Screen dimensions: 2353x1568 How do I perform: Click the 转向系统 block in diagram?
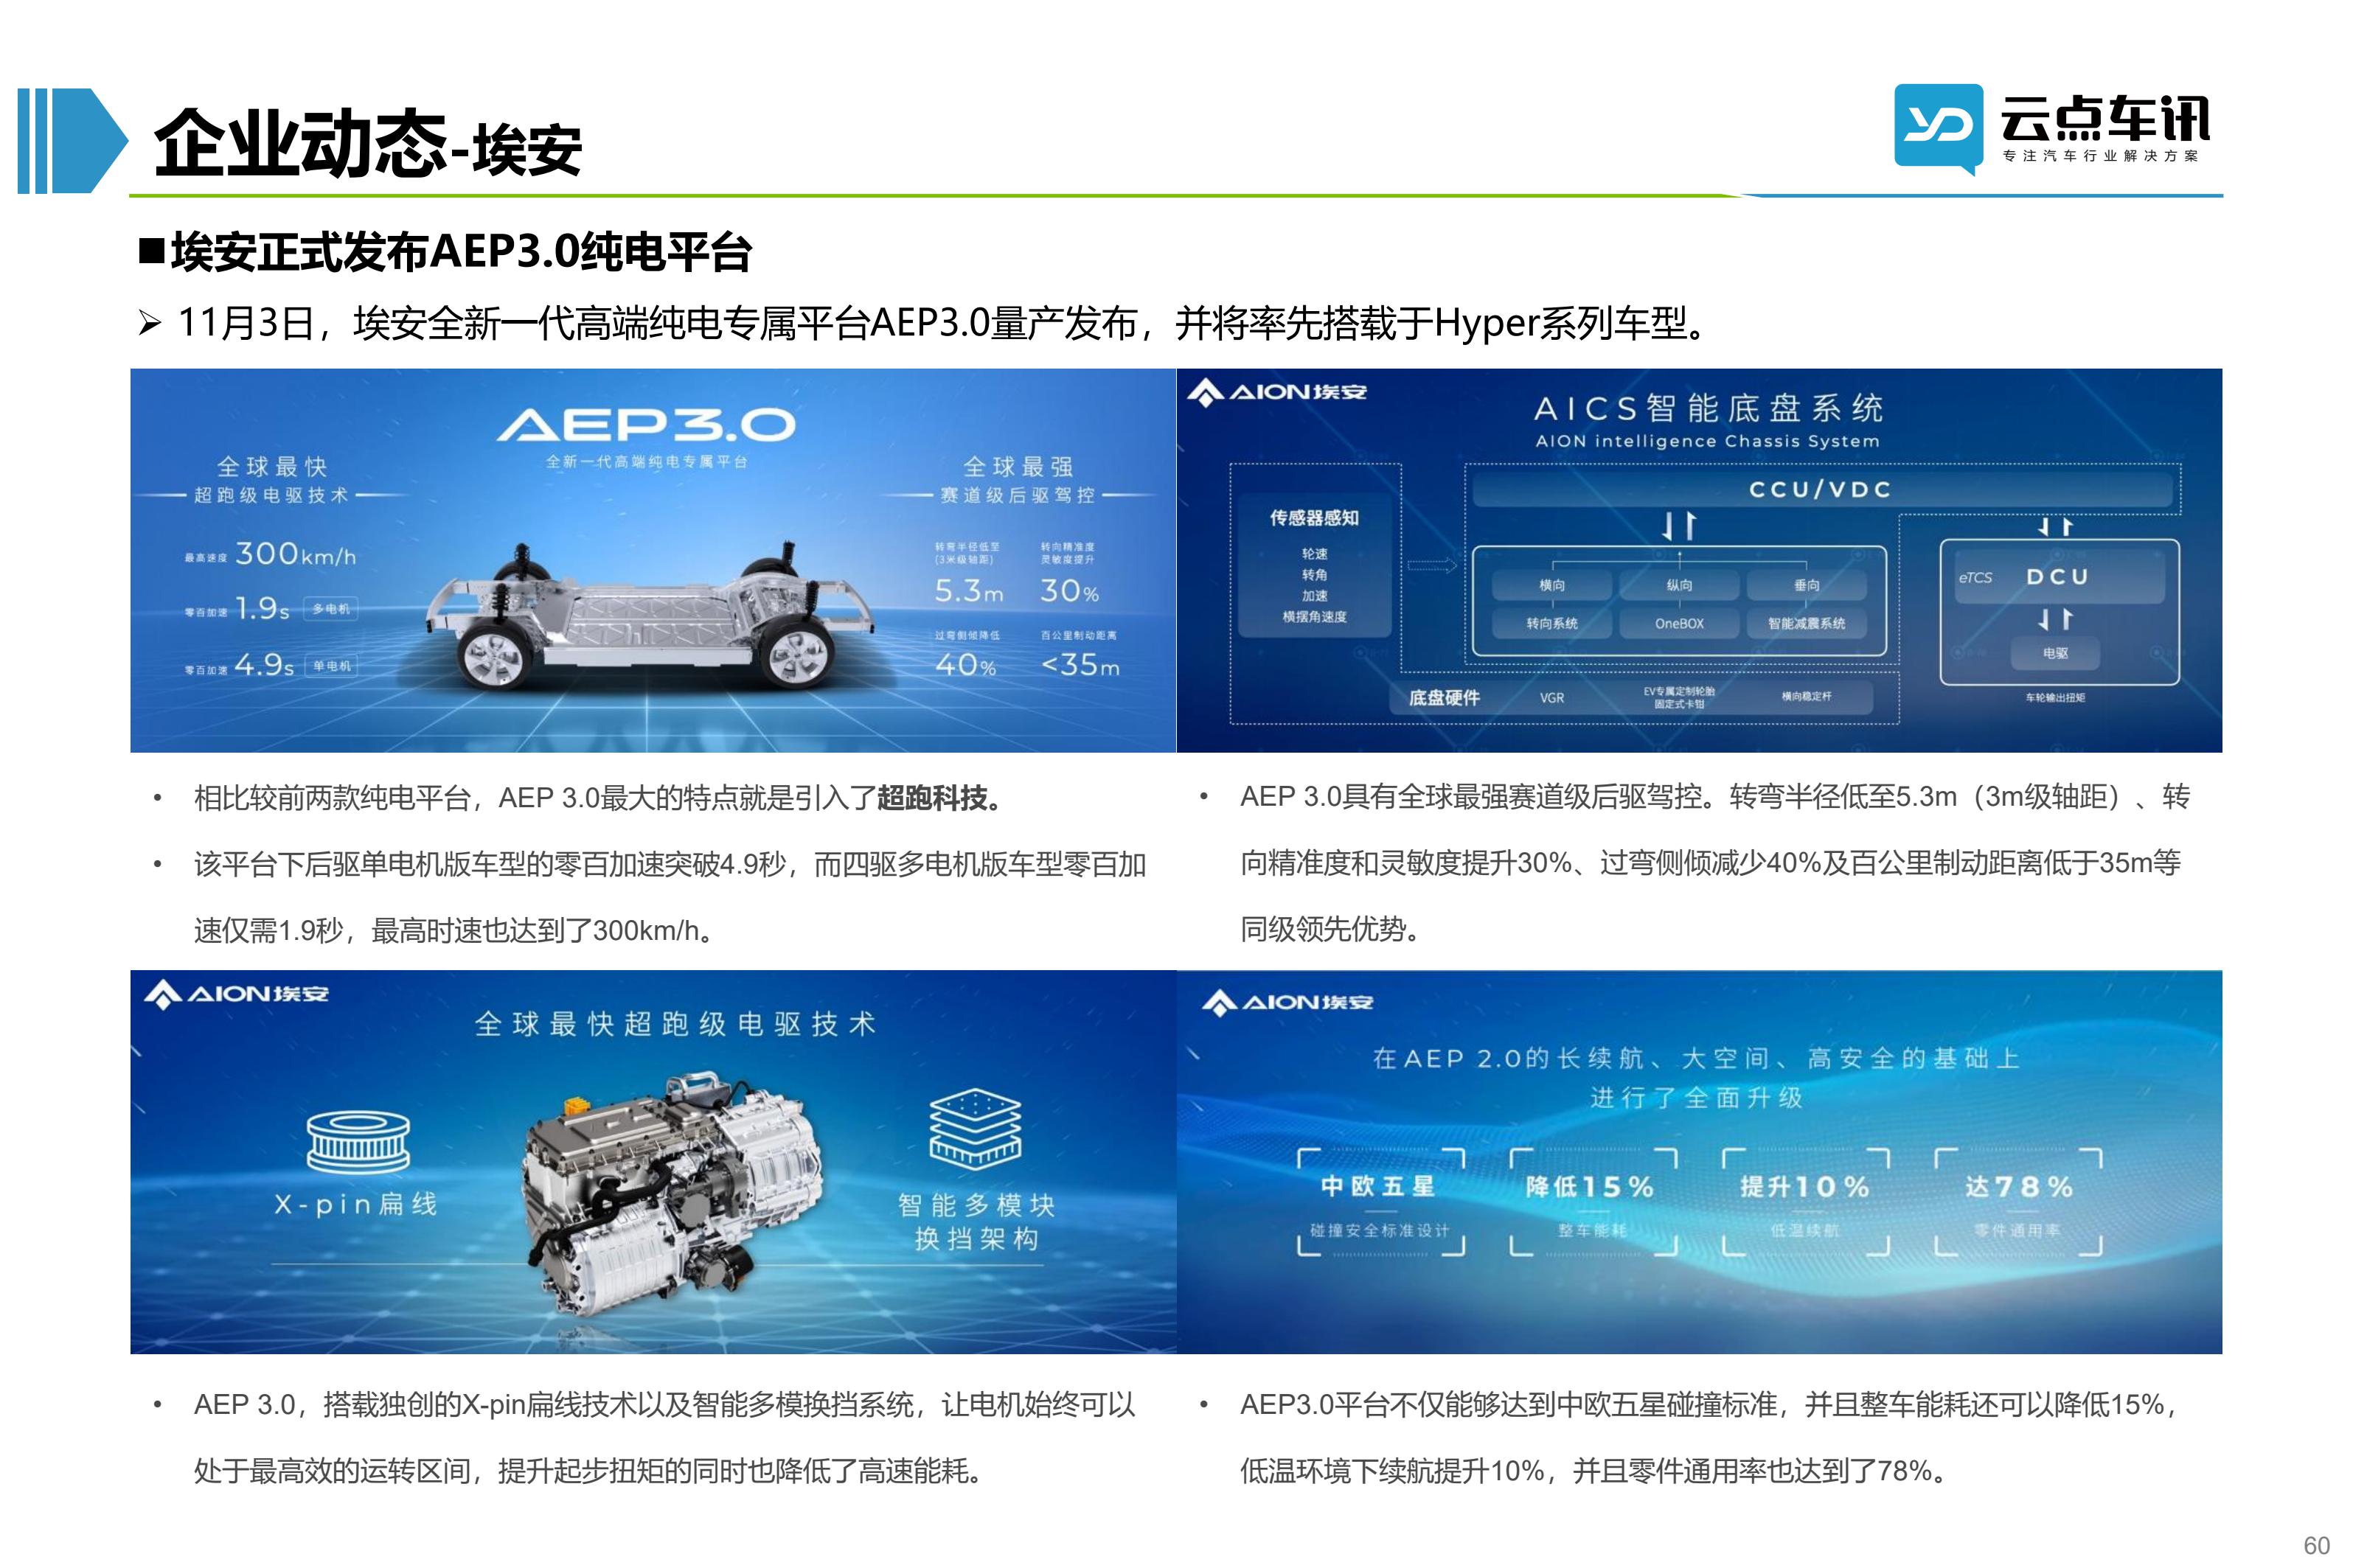click(x=1551, y=623)
